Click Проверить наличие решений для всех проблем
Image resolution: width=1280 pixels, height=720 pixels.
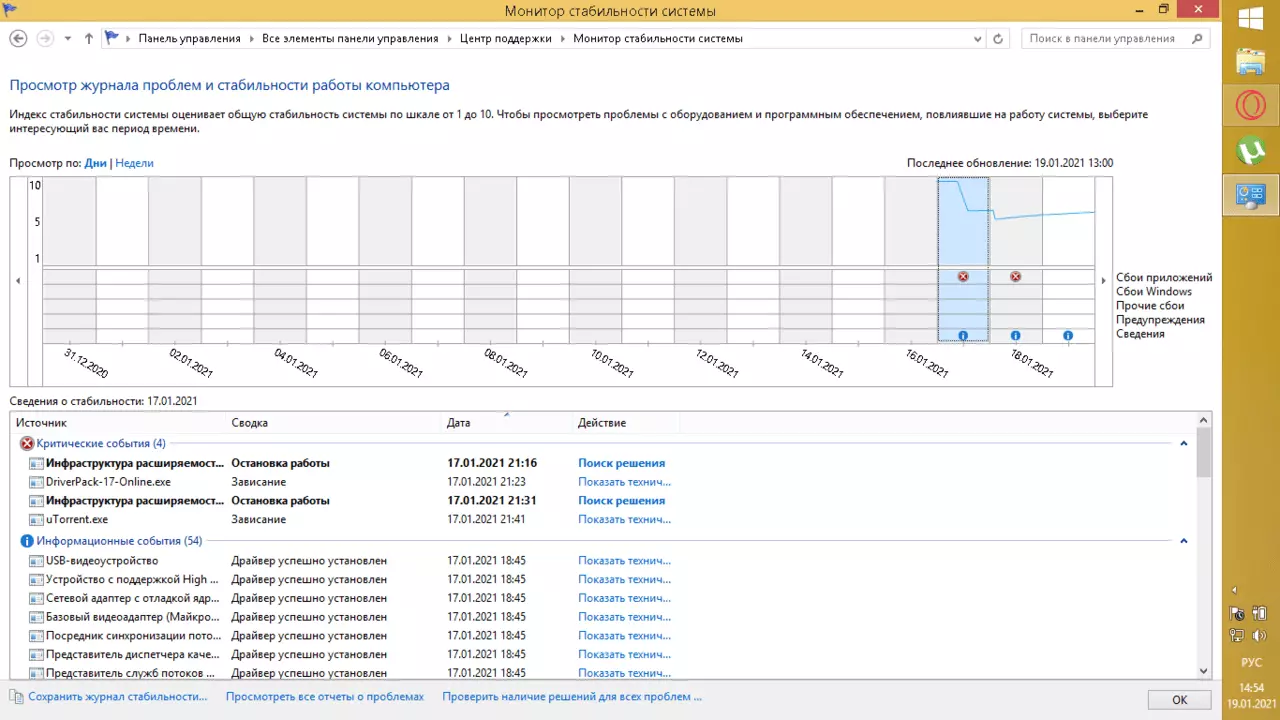coord(572,697)
